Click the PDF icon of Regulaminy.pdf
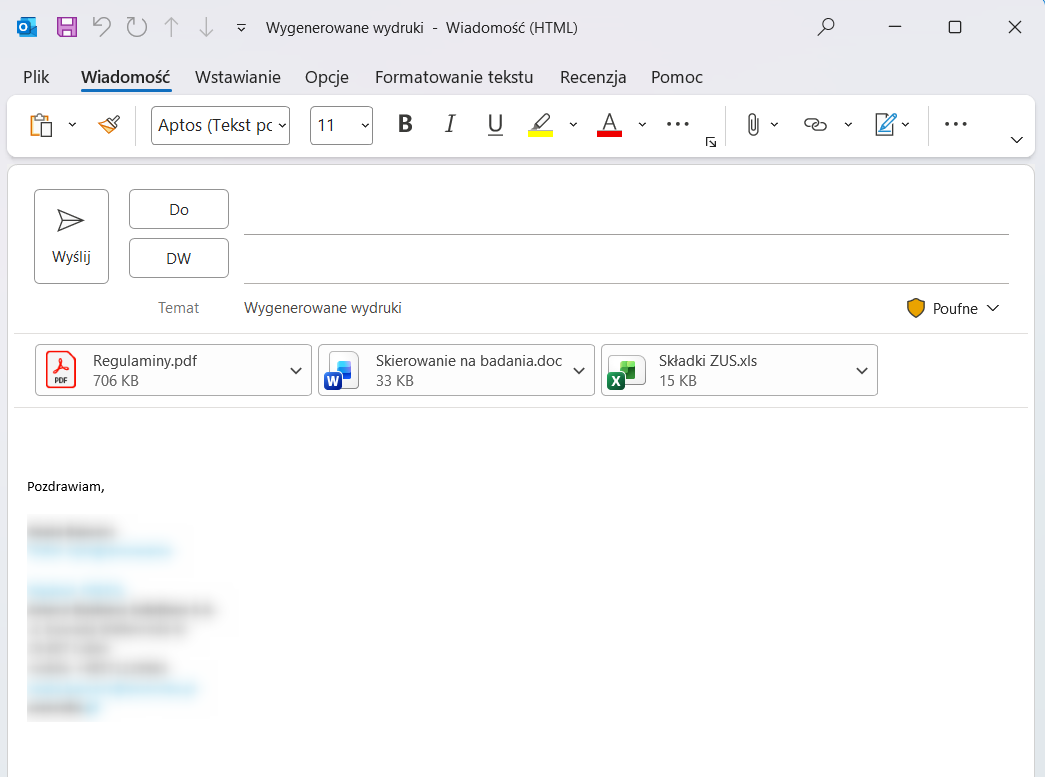Viewport: 1045px width, 777px height. coord(61,370)
